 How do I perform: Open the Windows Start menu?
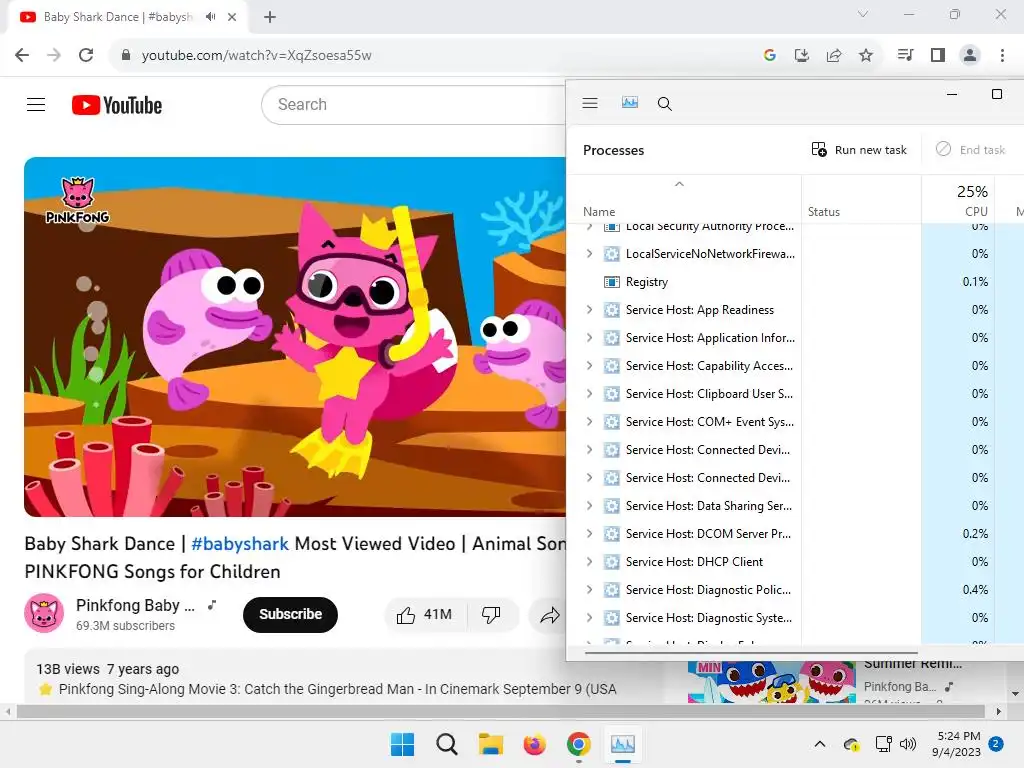point(402,744)
